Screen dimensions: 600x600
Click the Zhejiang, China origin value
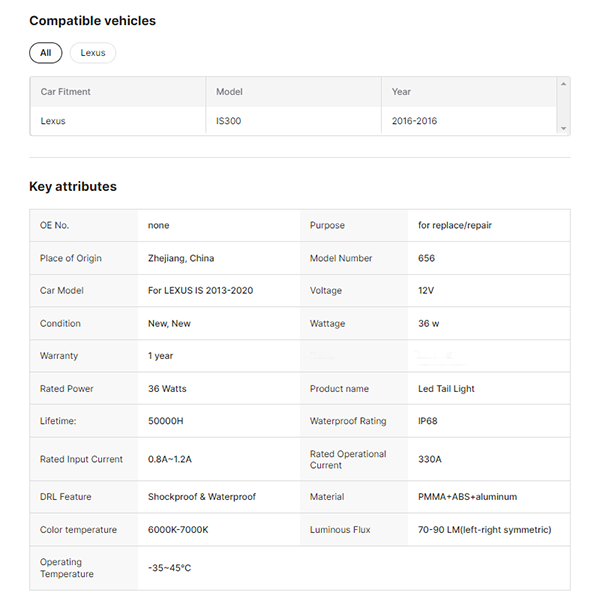[181, 258]
